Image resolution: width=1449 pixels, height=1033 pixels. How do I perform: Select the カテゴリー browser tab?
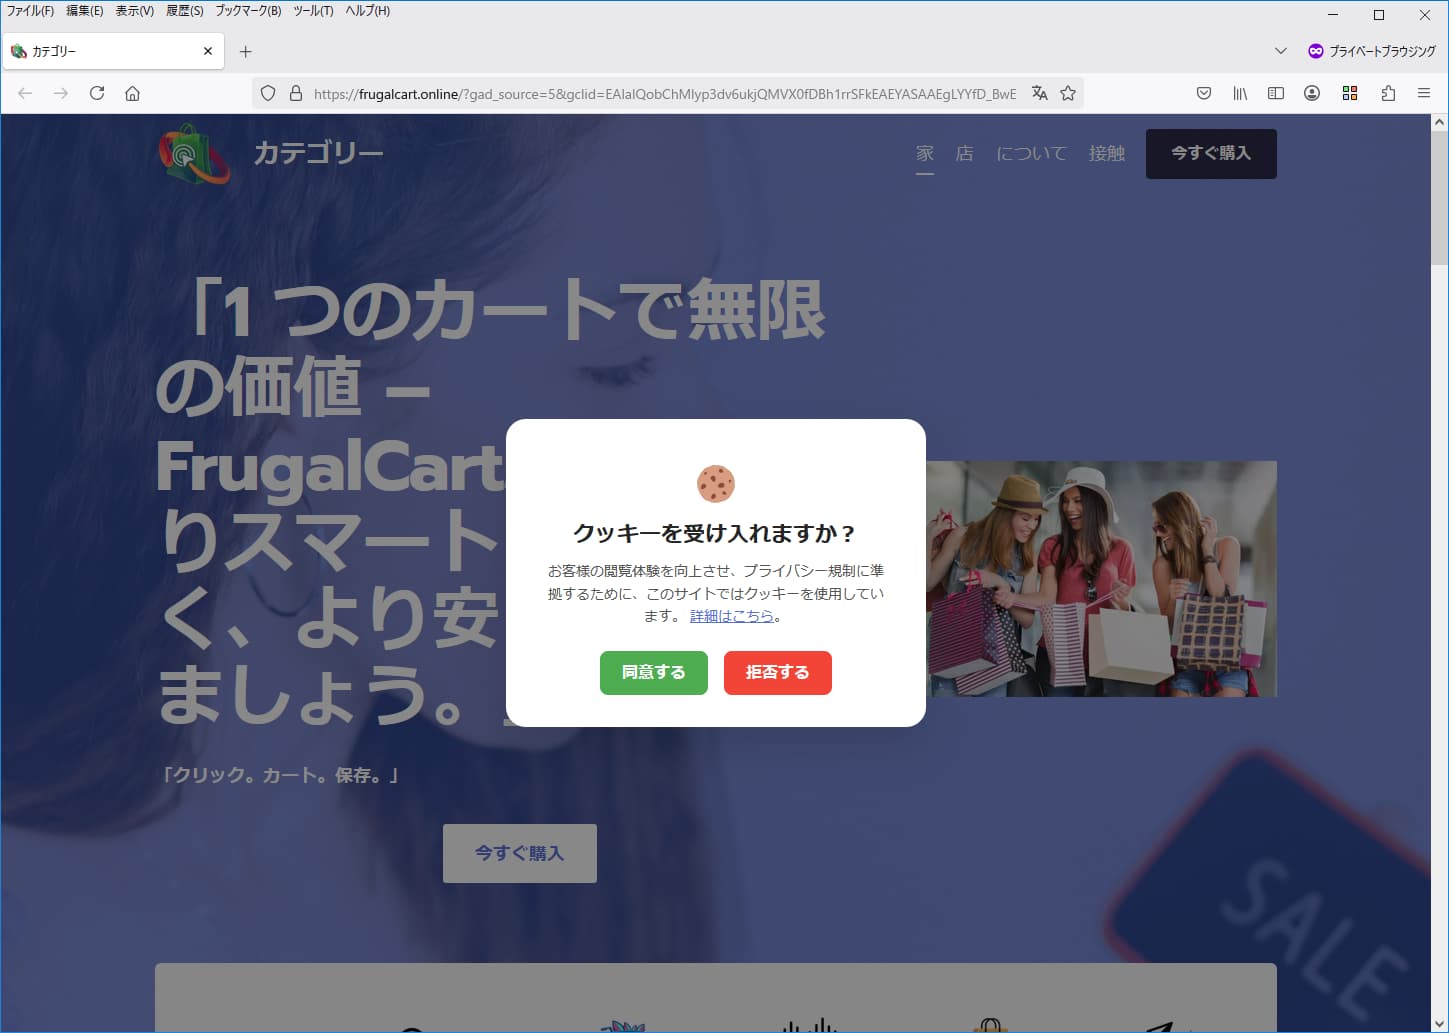pyautogui.click(x=113, y=51)
